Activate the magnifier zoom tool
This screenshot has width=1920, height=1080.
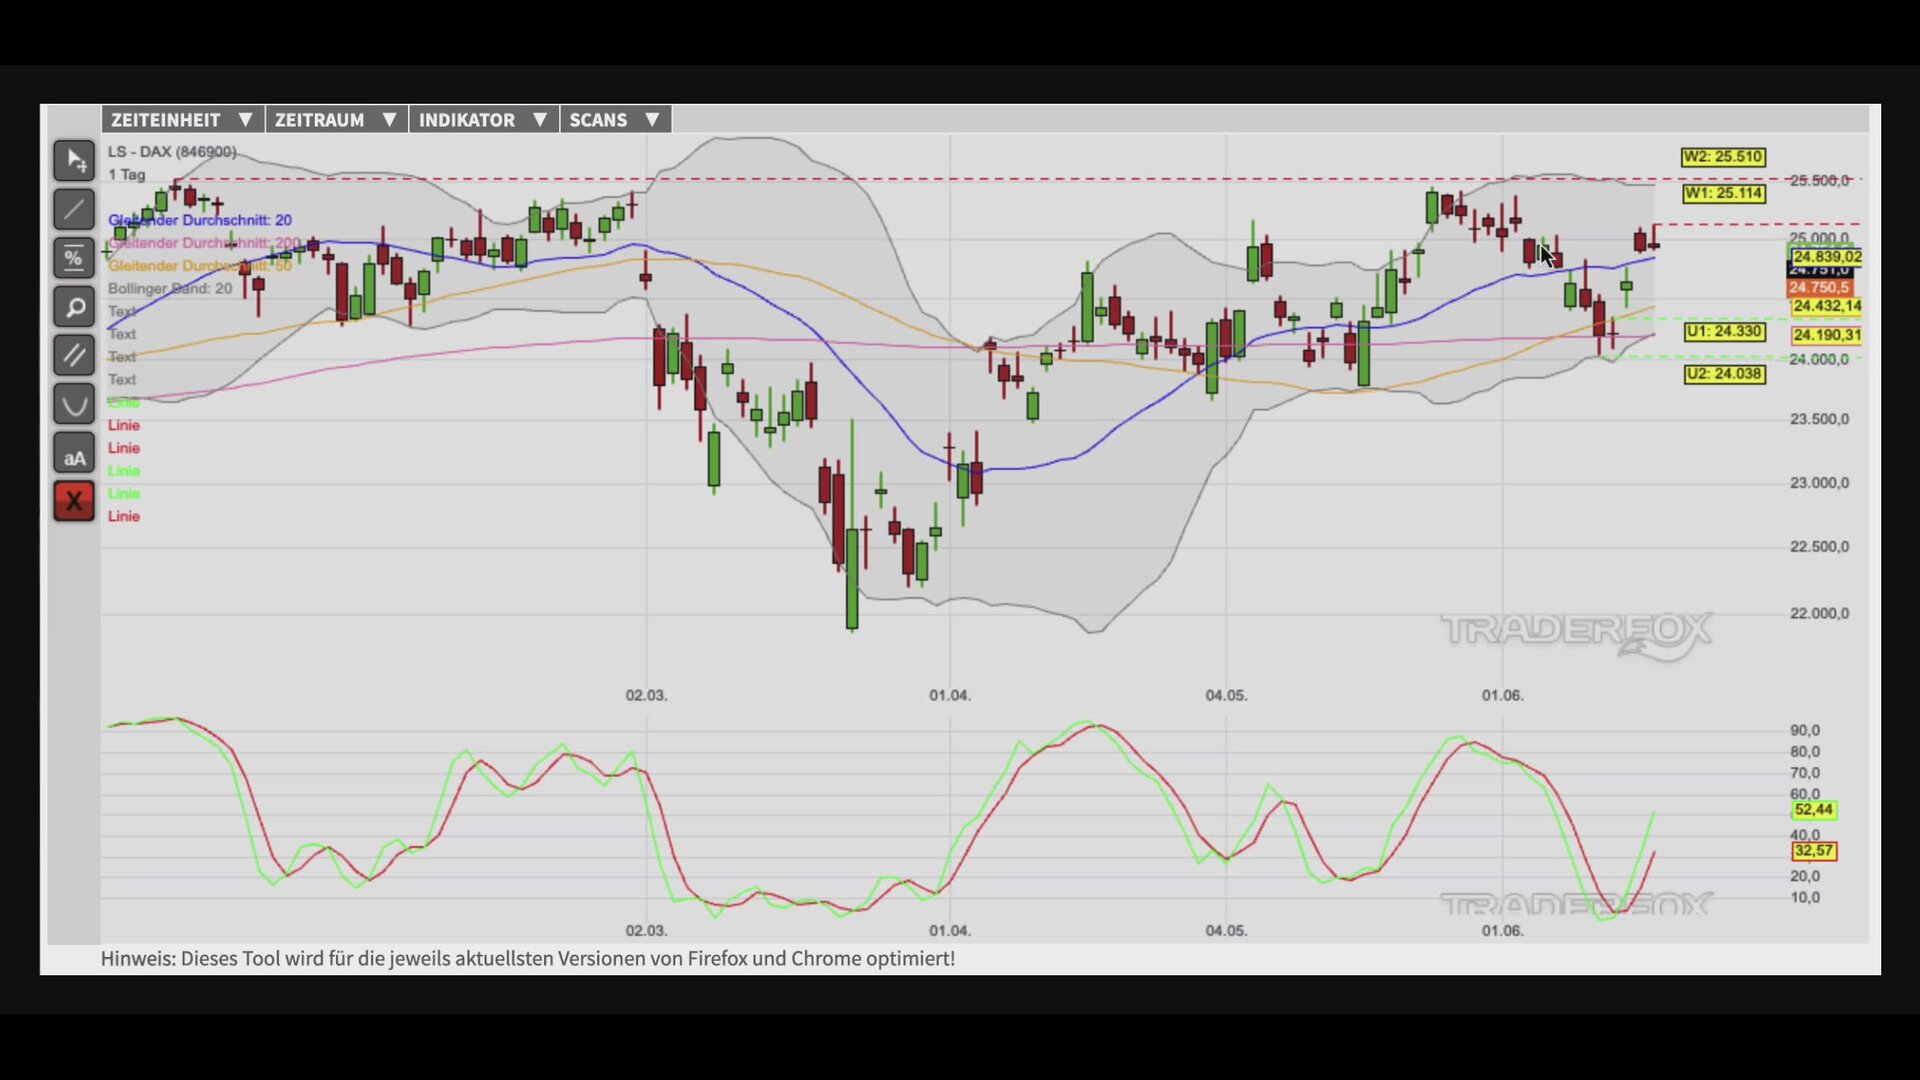tap(74, 307)
